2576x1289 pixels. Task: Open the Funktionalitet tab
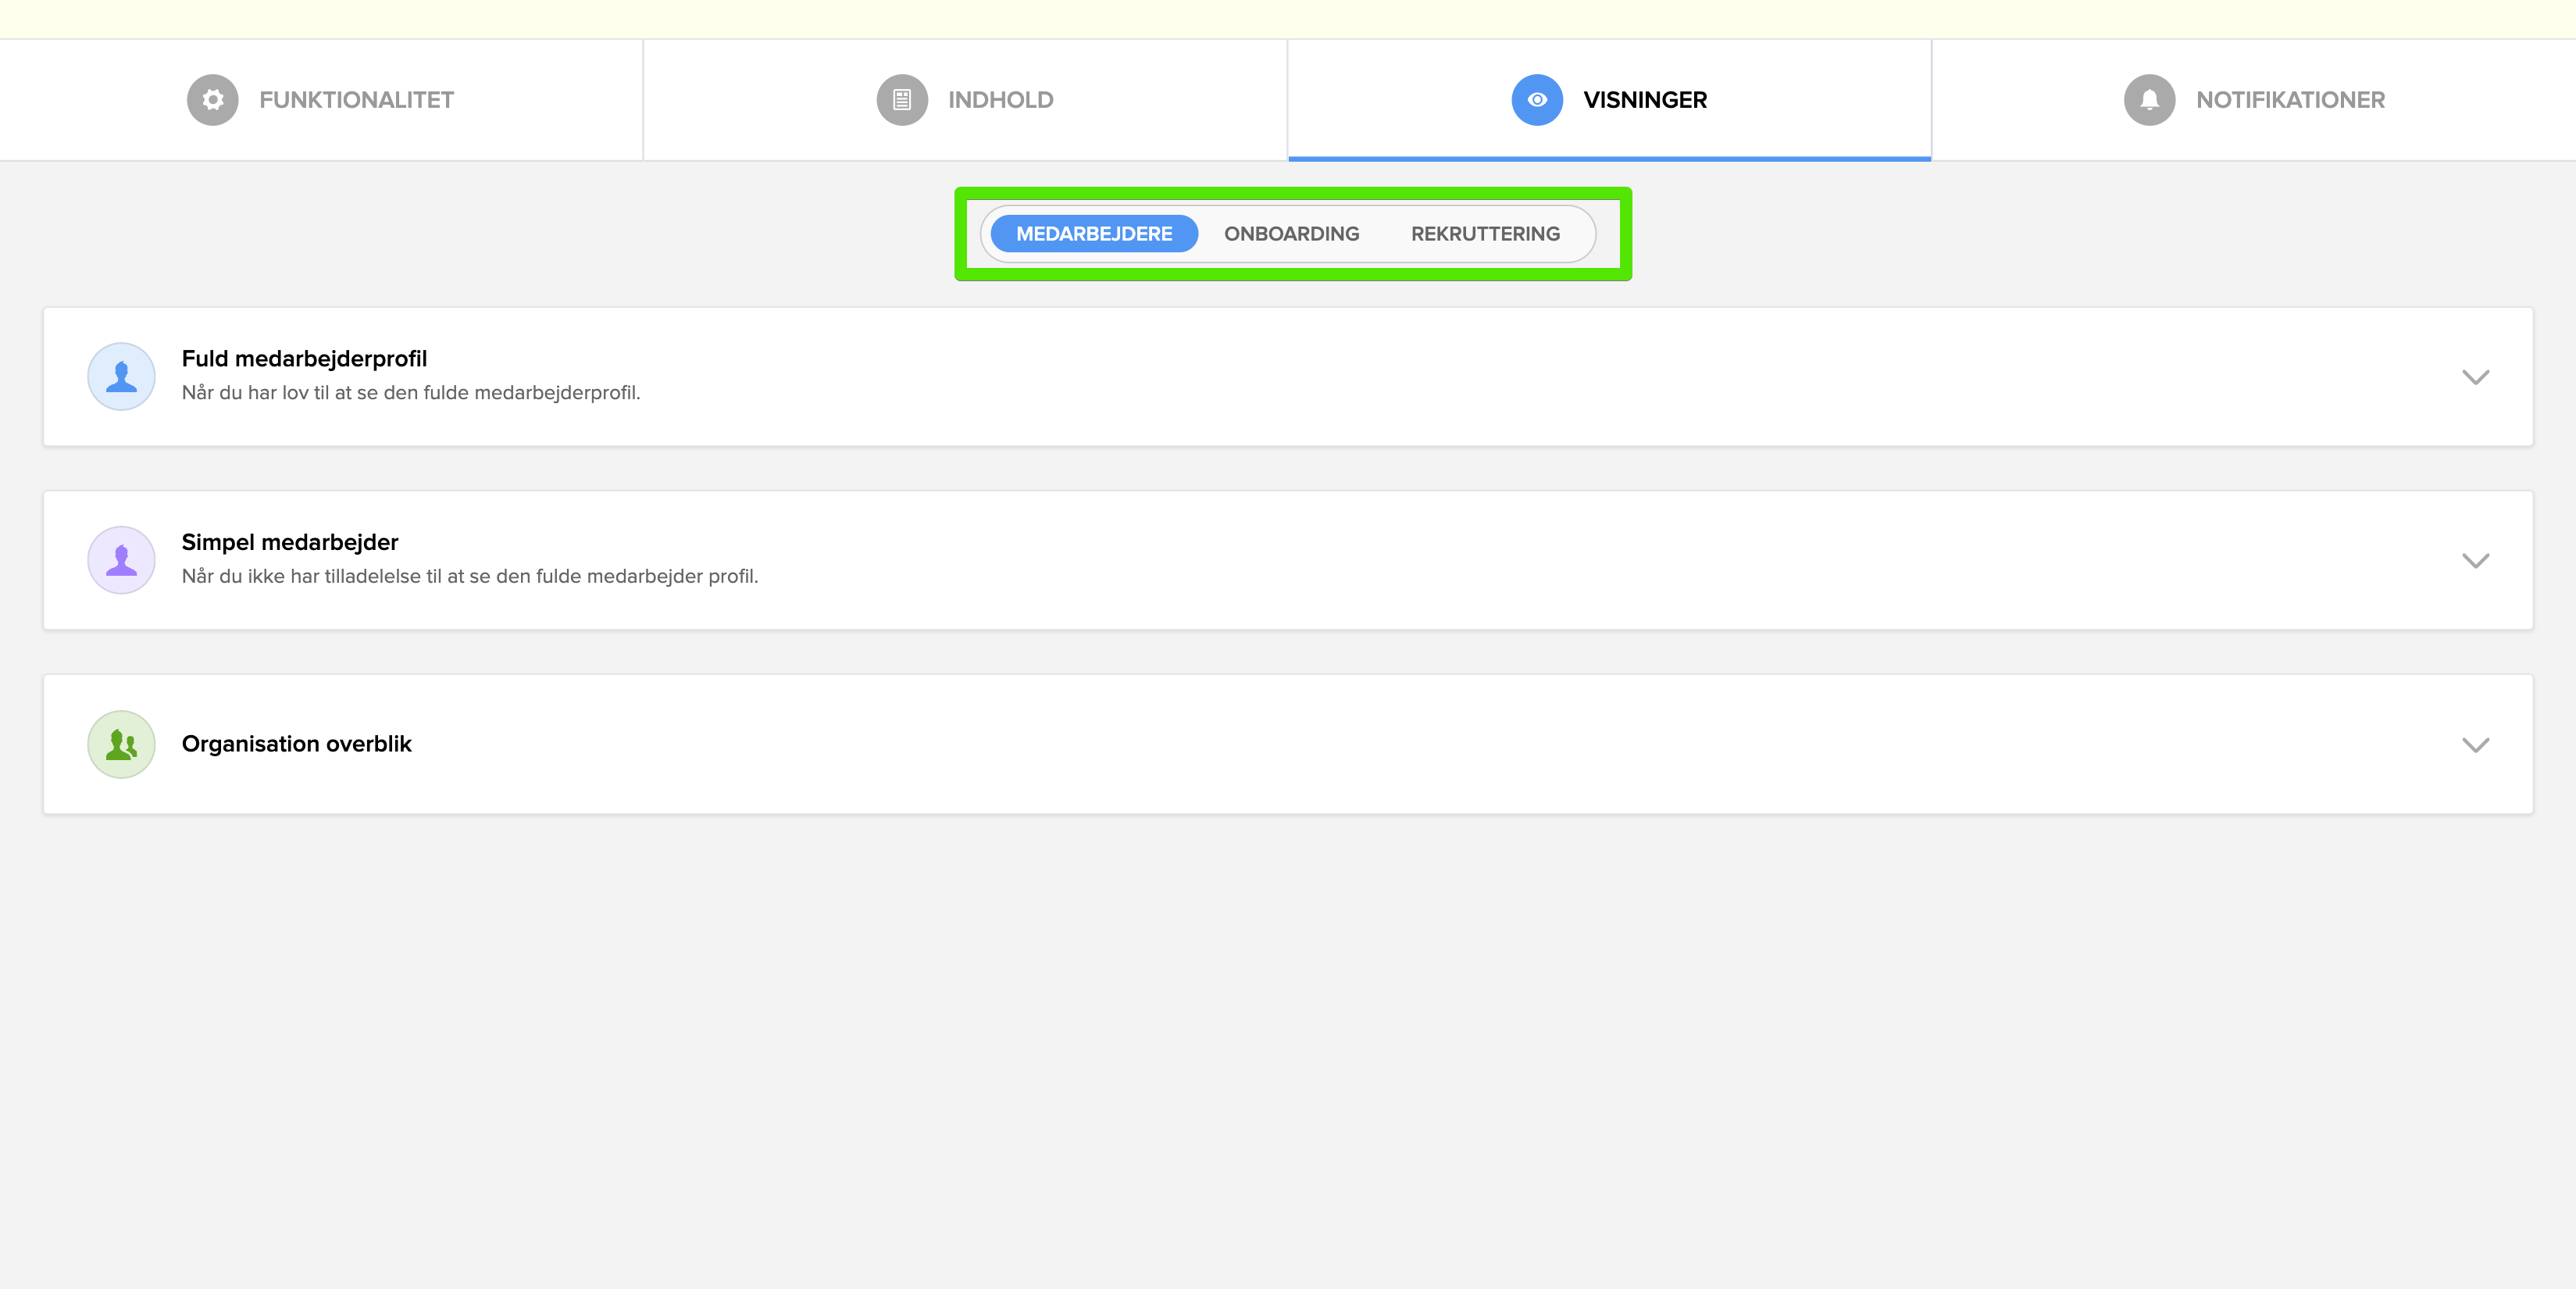356,100
